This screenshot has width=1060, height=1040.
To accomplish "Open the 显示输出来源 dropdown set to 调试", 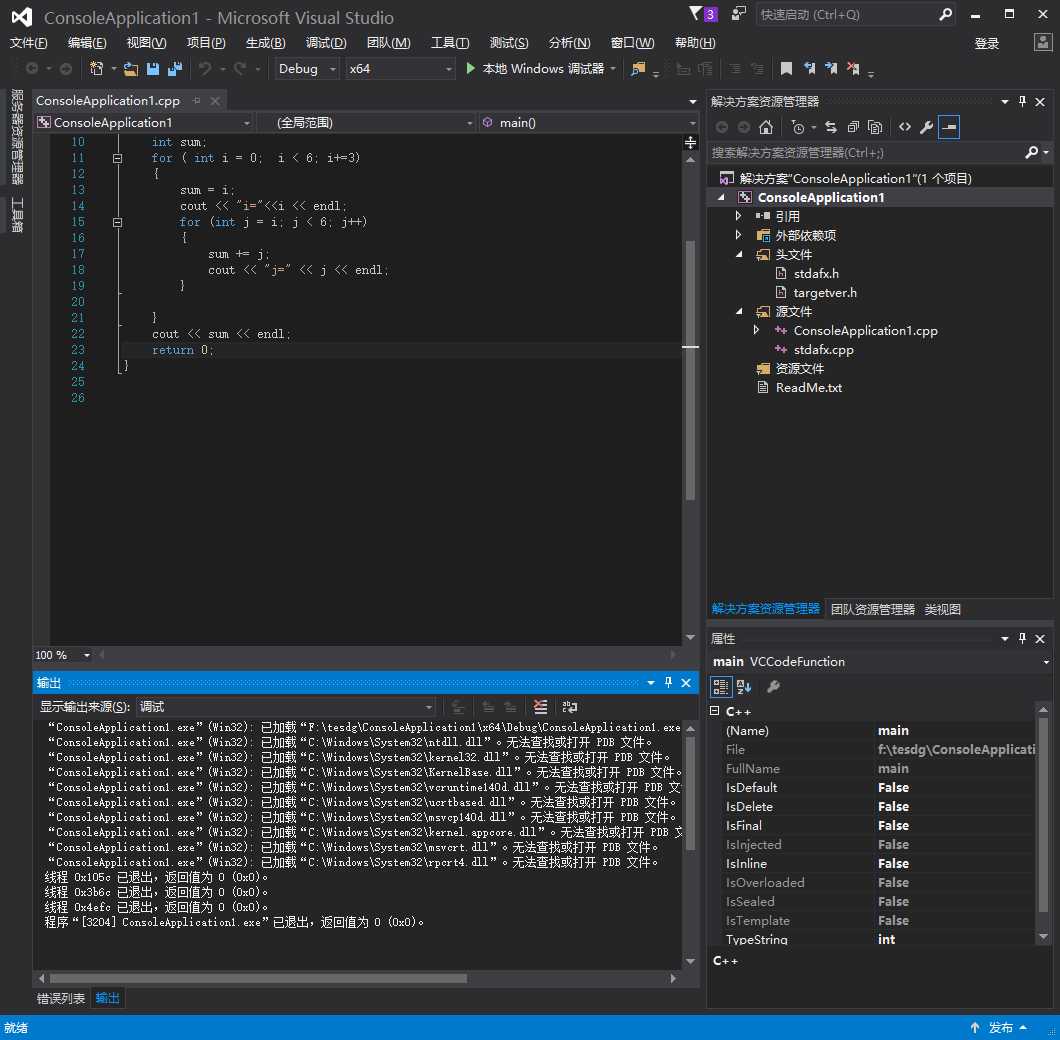I will (285, 707).
